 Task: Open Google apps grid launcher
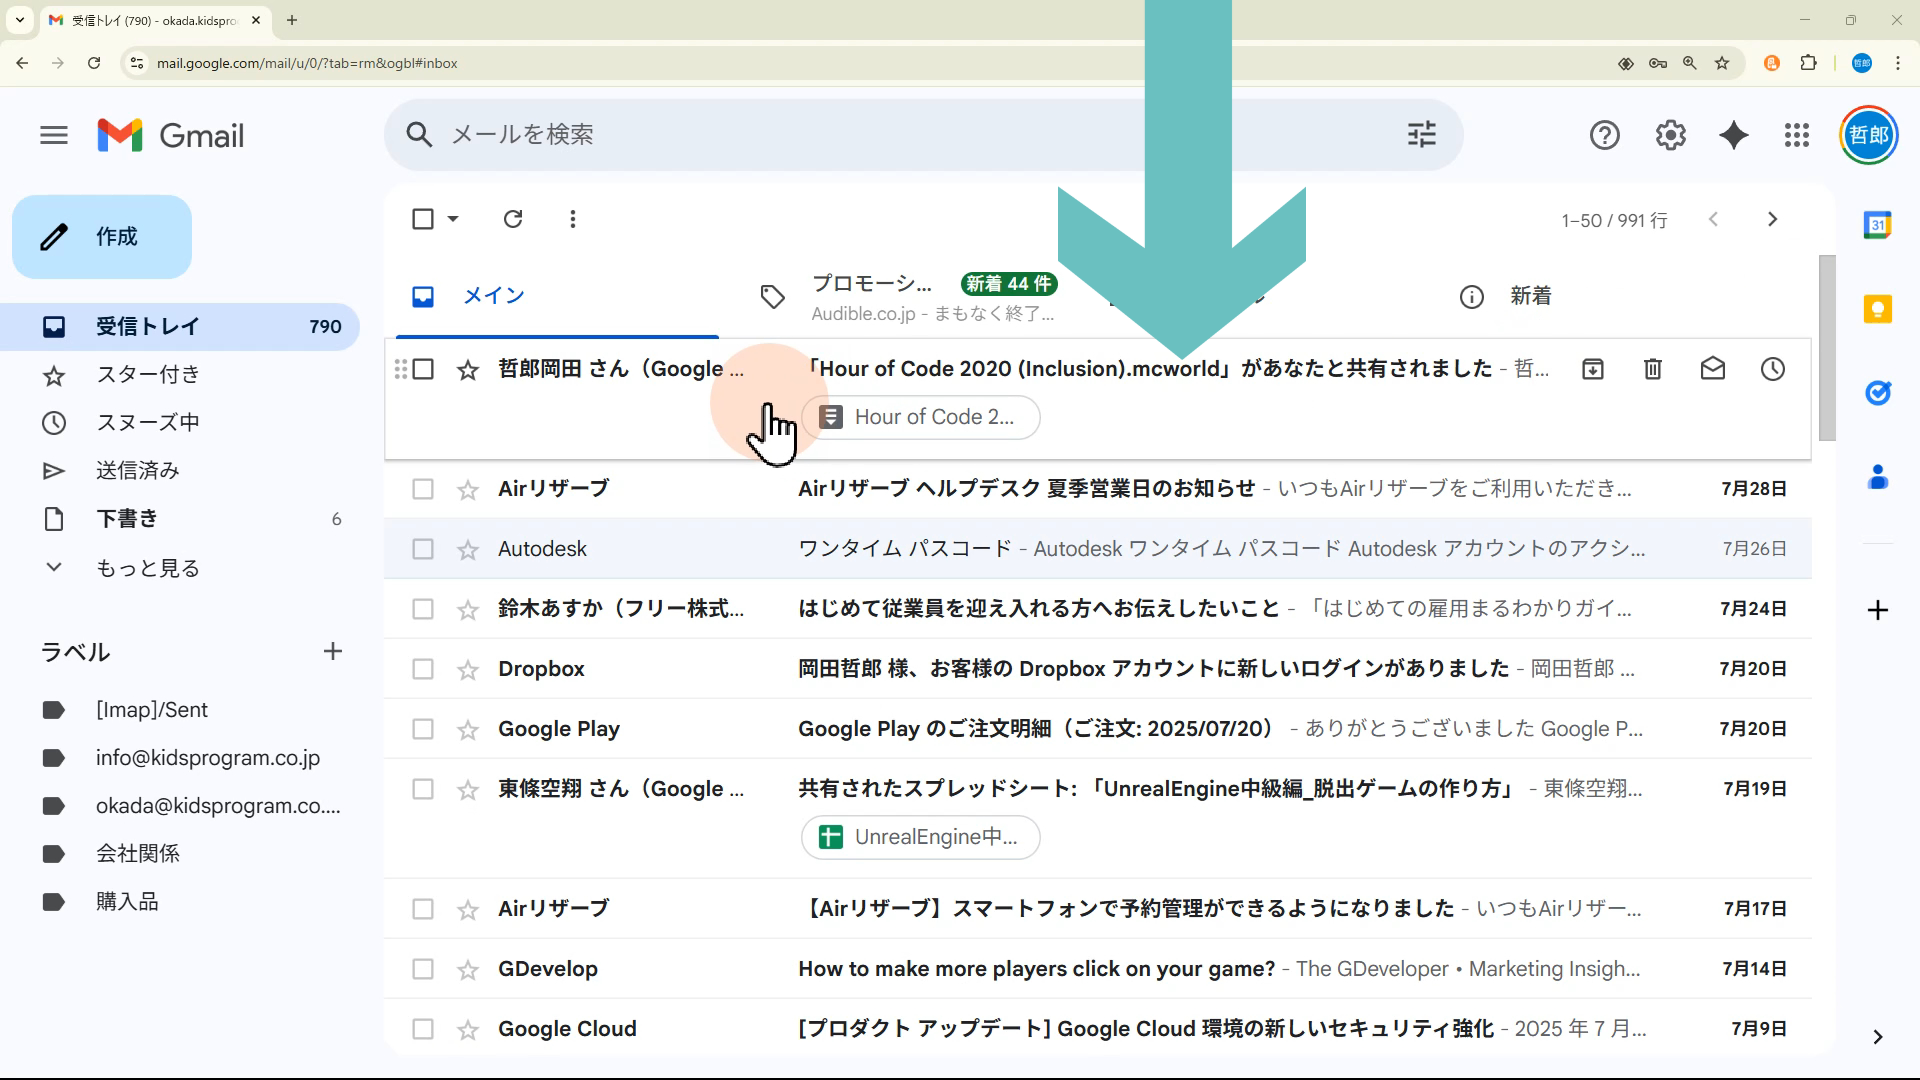[1796, 135]
